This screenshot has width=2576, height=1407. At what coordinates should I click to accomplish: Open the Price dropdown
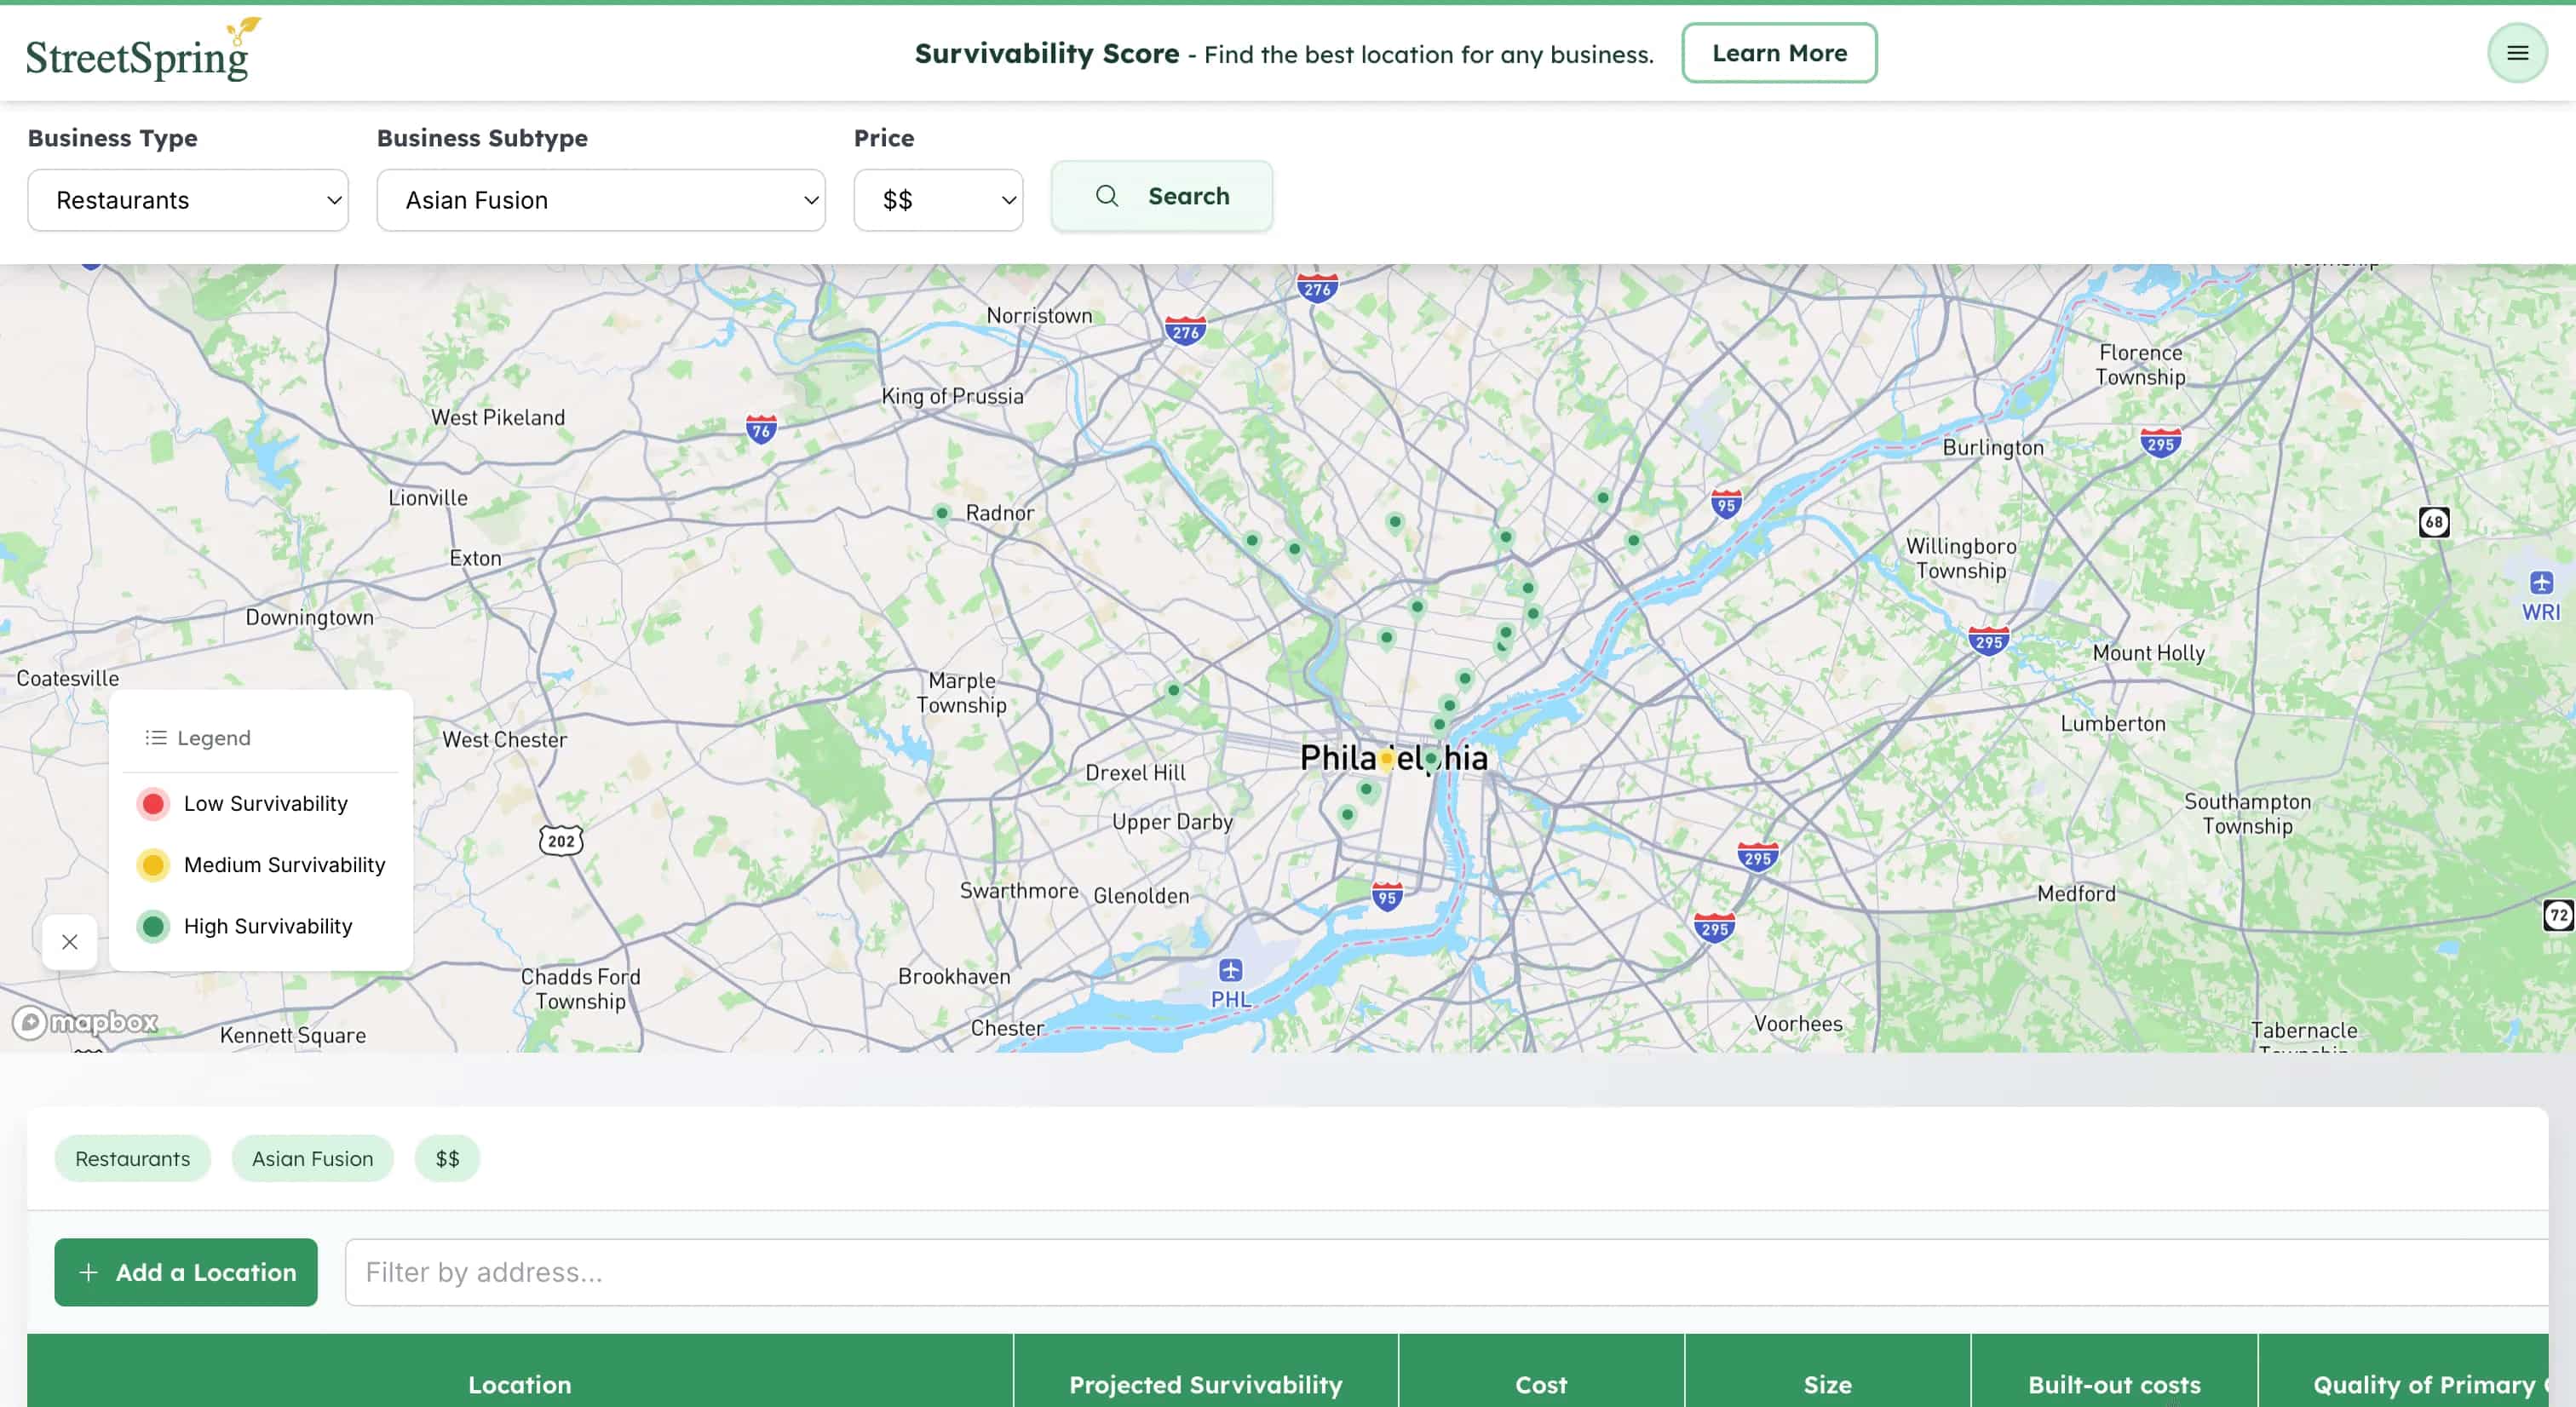click(x=938, y=200)
